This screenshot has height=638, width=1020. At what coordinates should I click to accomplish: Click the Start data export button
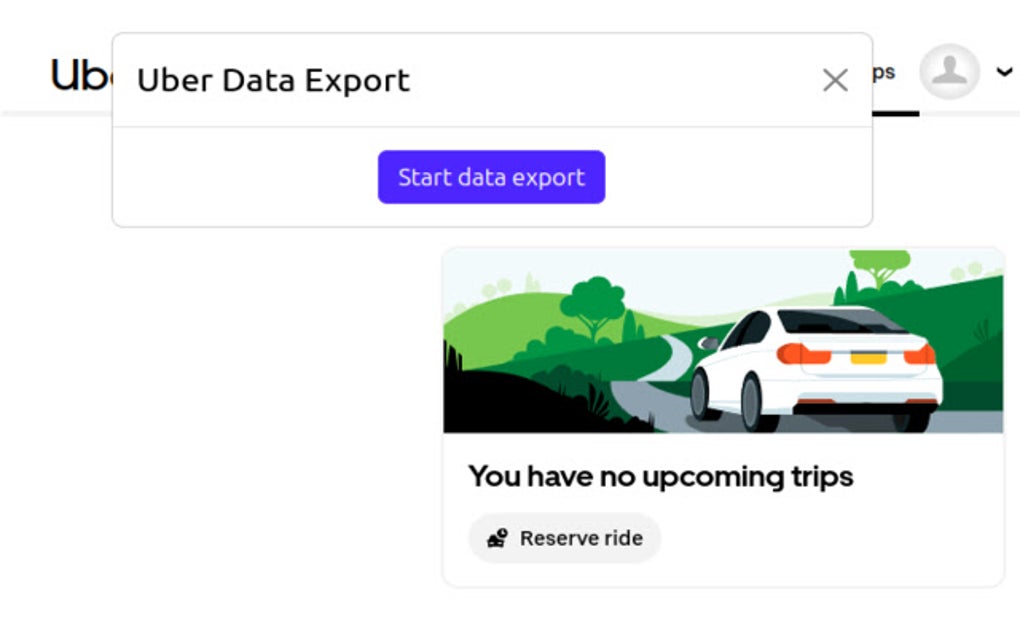[x=491, y=177]
